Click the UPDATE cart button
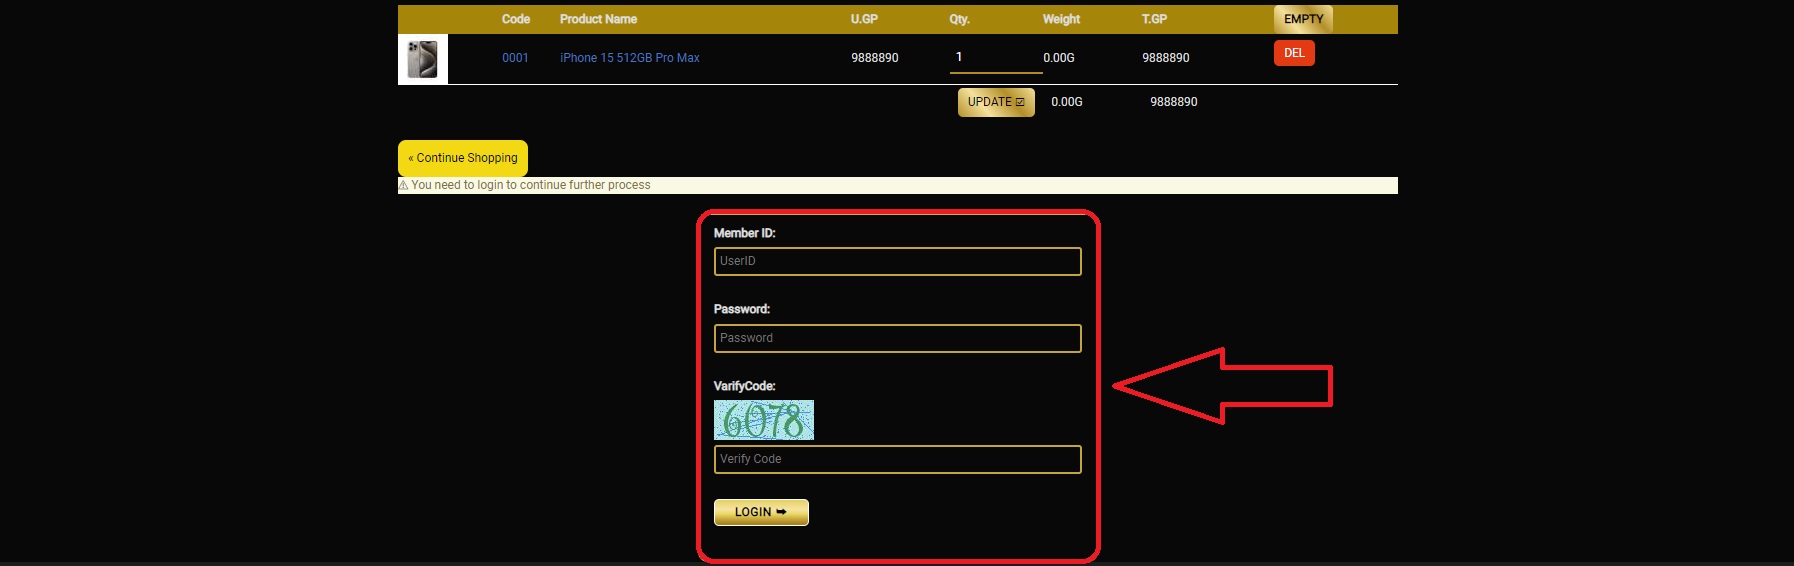 click(995, 102)
